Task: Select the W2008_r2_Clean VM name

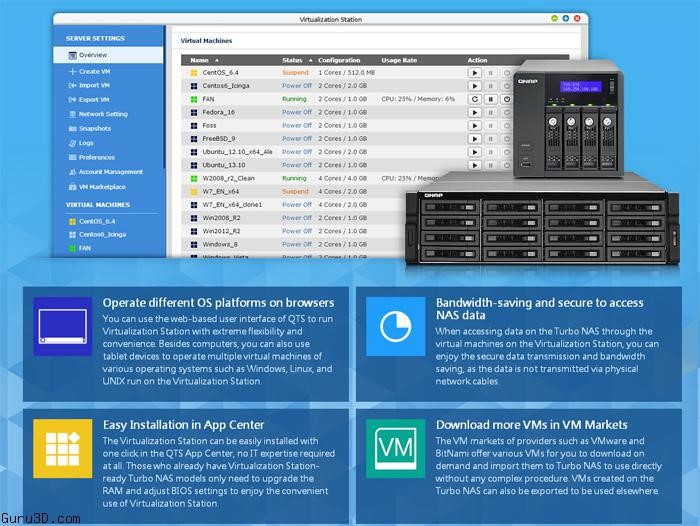Action: click(x=228, y=178)
